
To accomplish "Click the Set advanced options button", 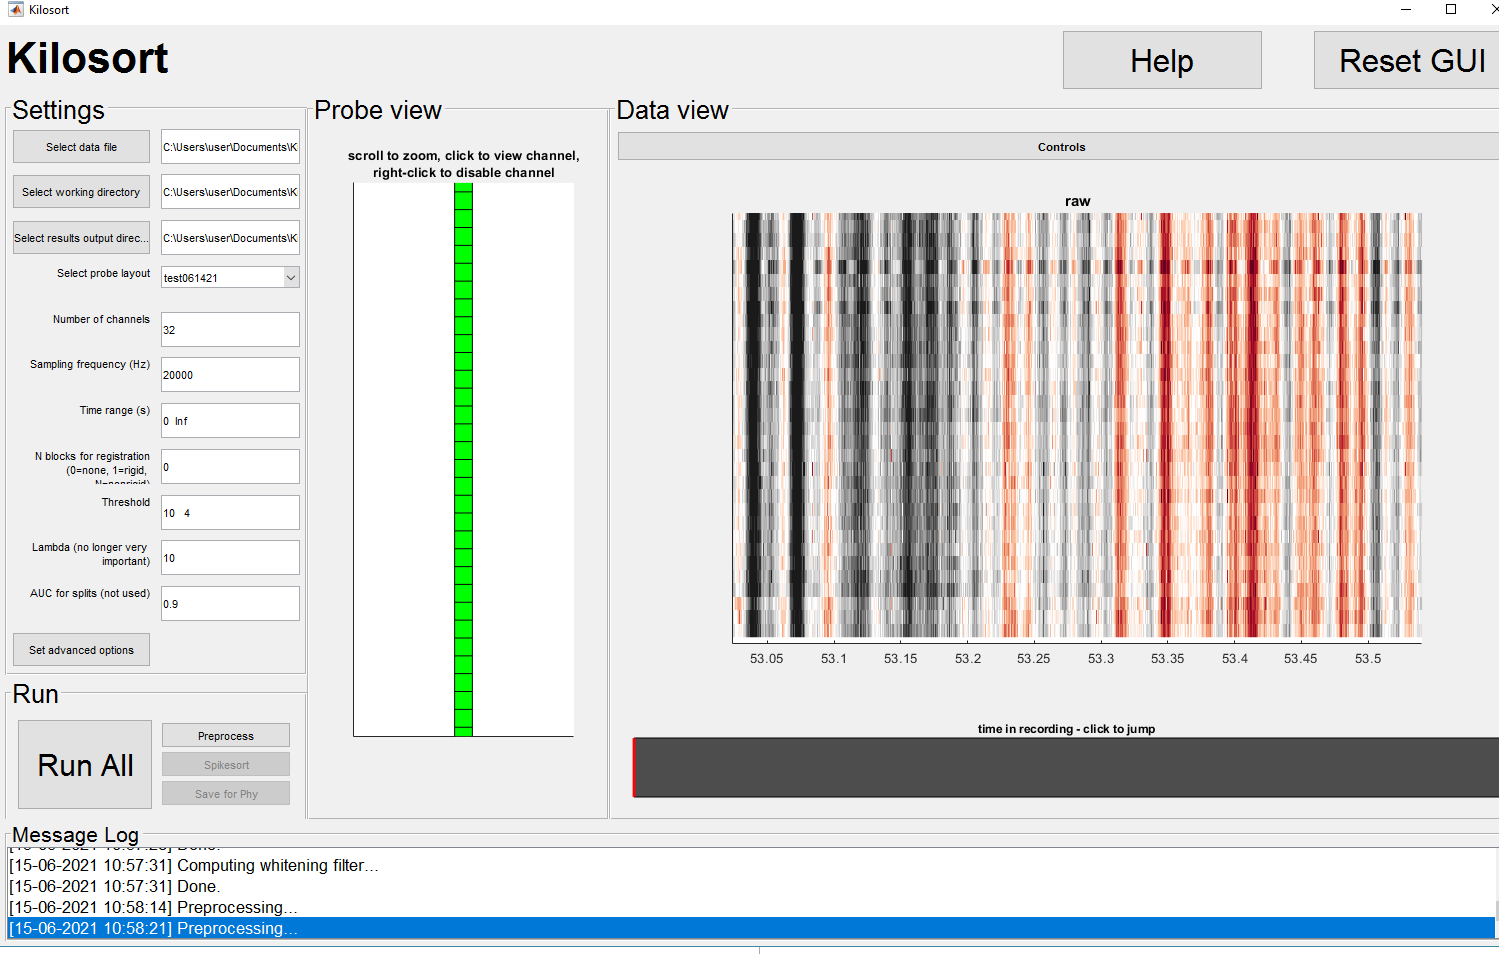I will tap(80, 649).
